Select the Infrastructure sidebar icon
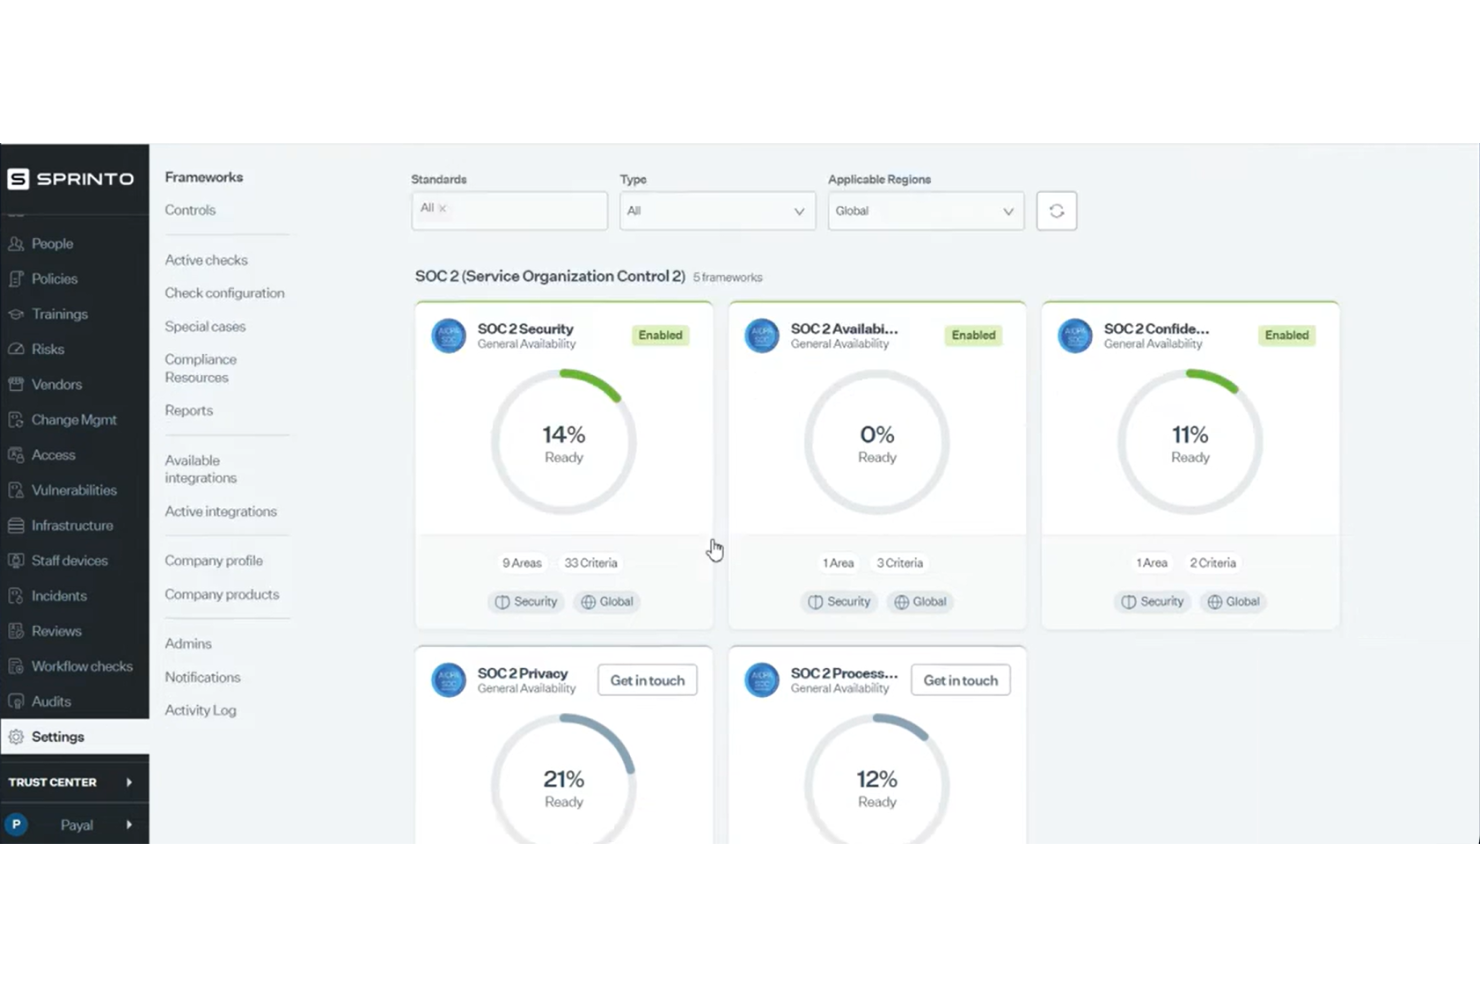 [x=16, y=525]
